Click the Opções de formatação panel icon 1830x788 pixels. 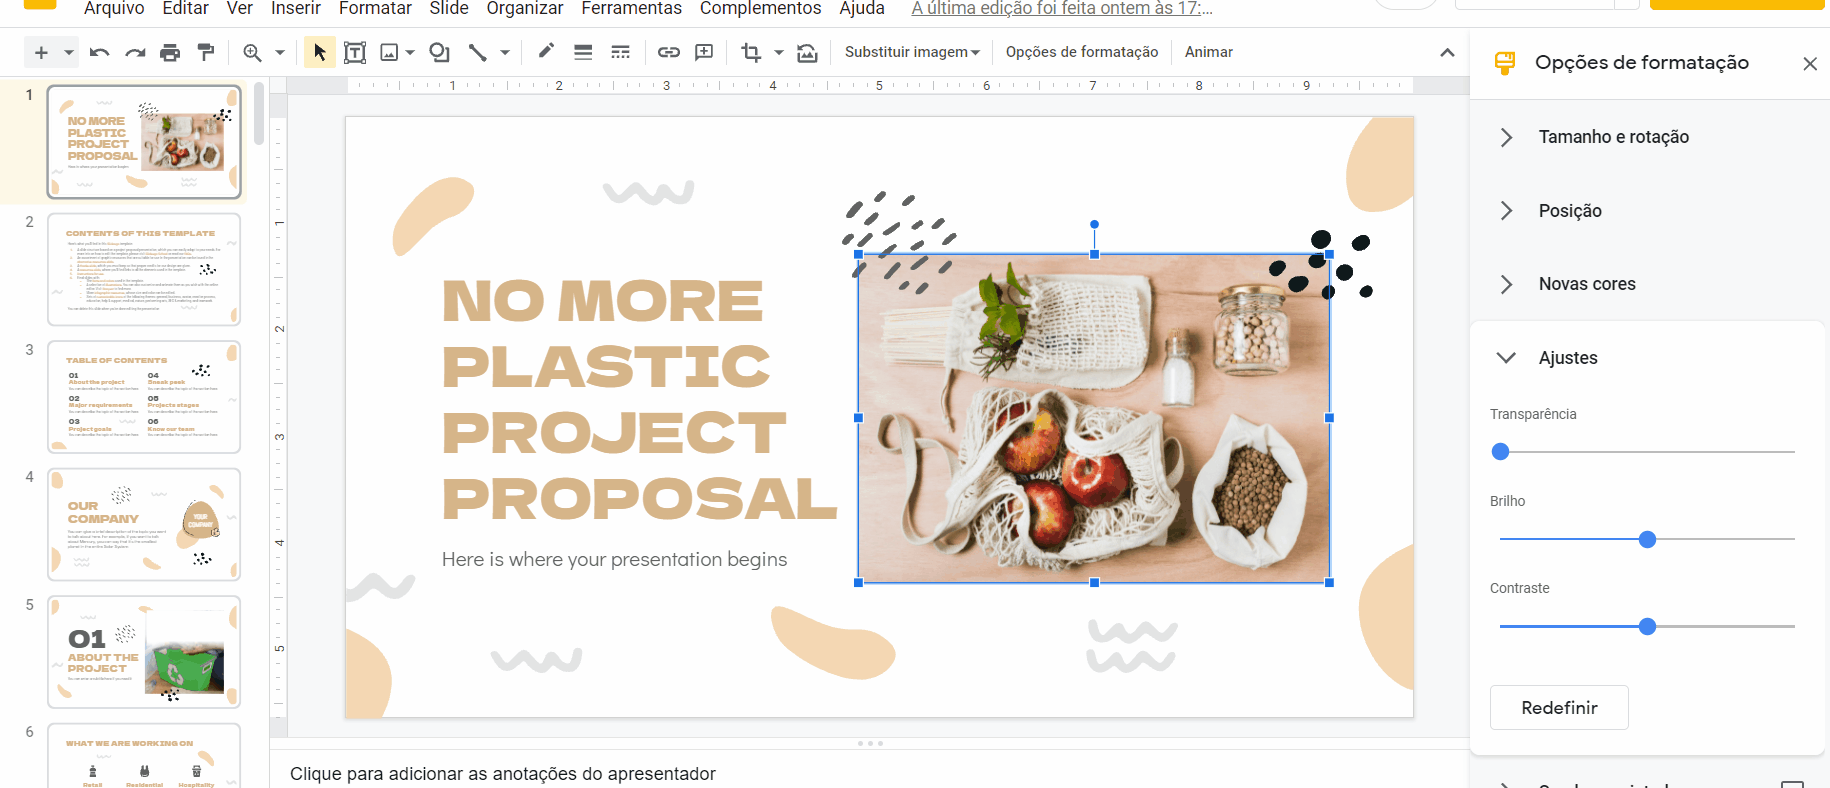(x=1504, y=63)
